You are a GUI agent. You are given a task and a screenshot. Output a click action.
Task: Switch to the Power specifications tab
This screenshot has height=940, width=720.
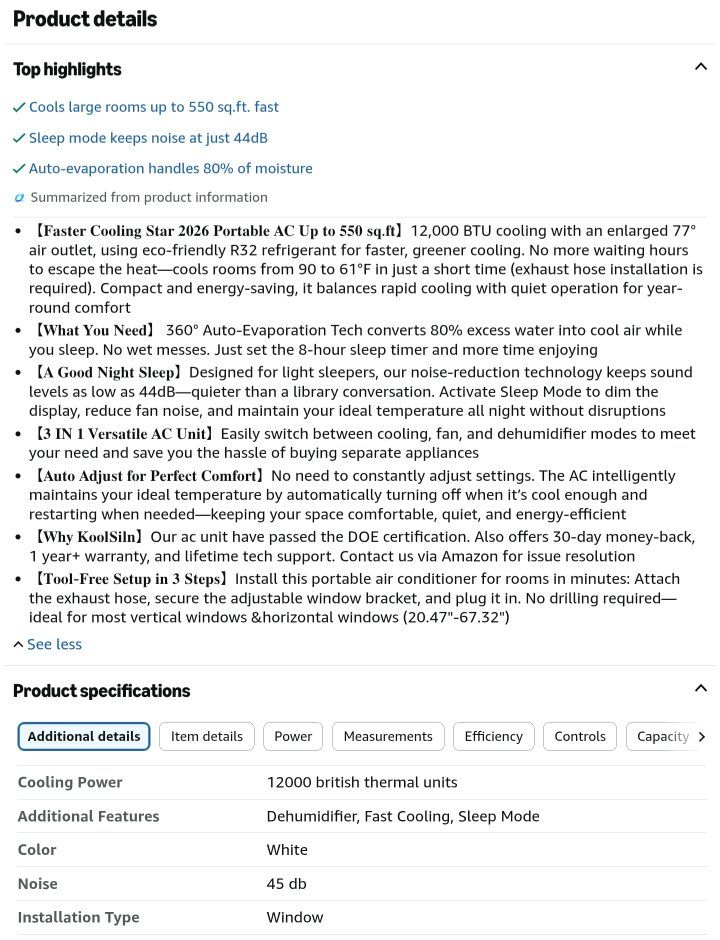tap(293, 737)
